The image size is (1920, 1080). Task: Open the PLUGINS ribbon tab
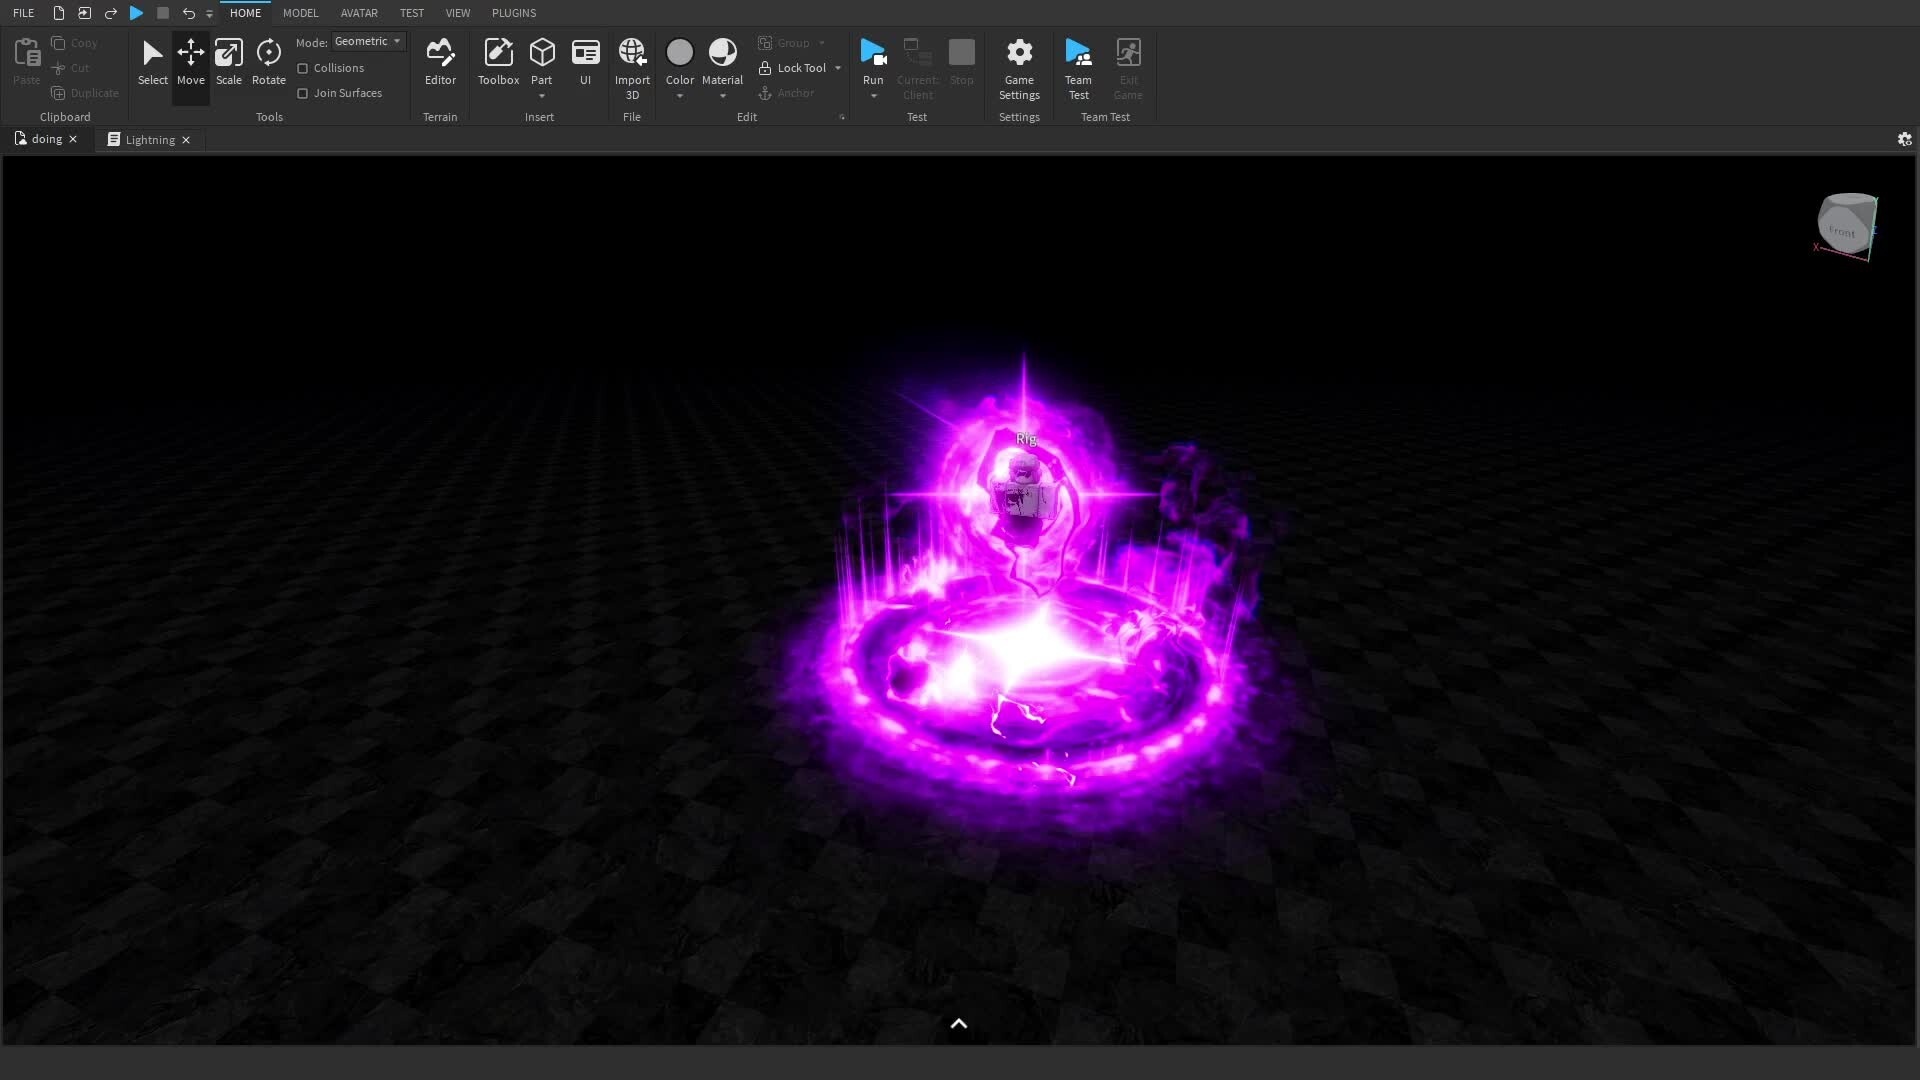pyautogui.click(x=513, y=13)
